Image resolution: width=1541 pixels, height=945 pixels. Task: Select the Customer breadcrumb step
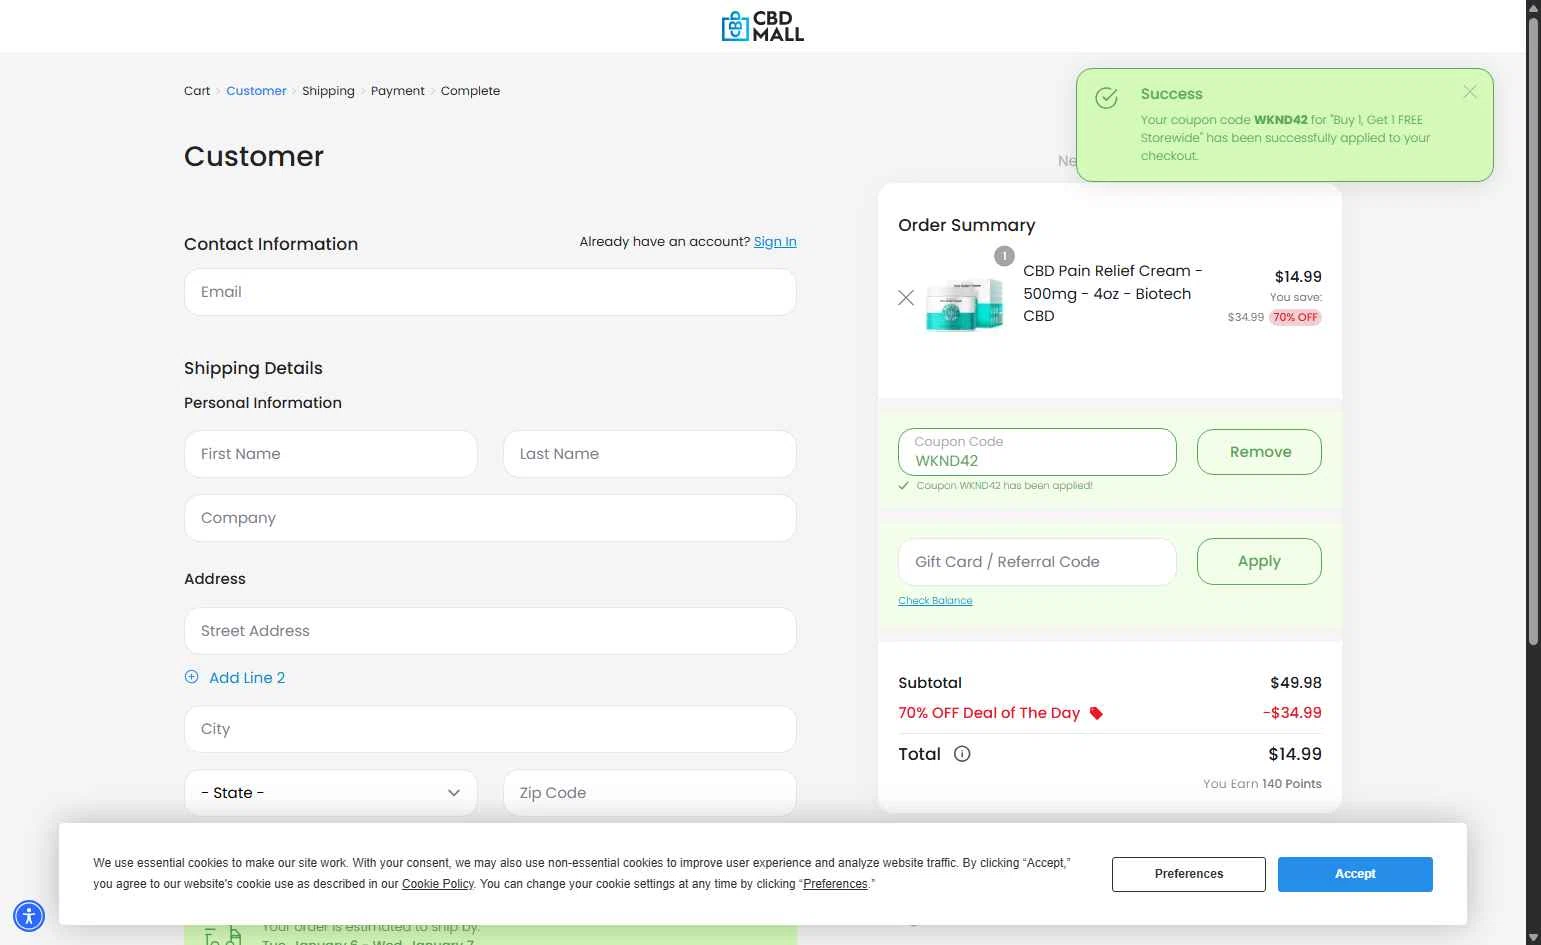256,91
